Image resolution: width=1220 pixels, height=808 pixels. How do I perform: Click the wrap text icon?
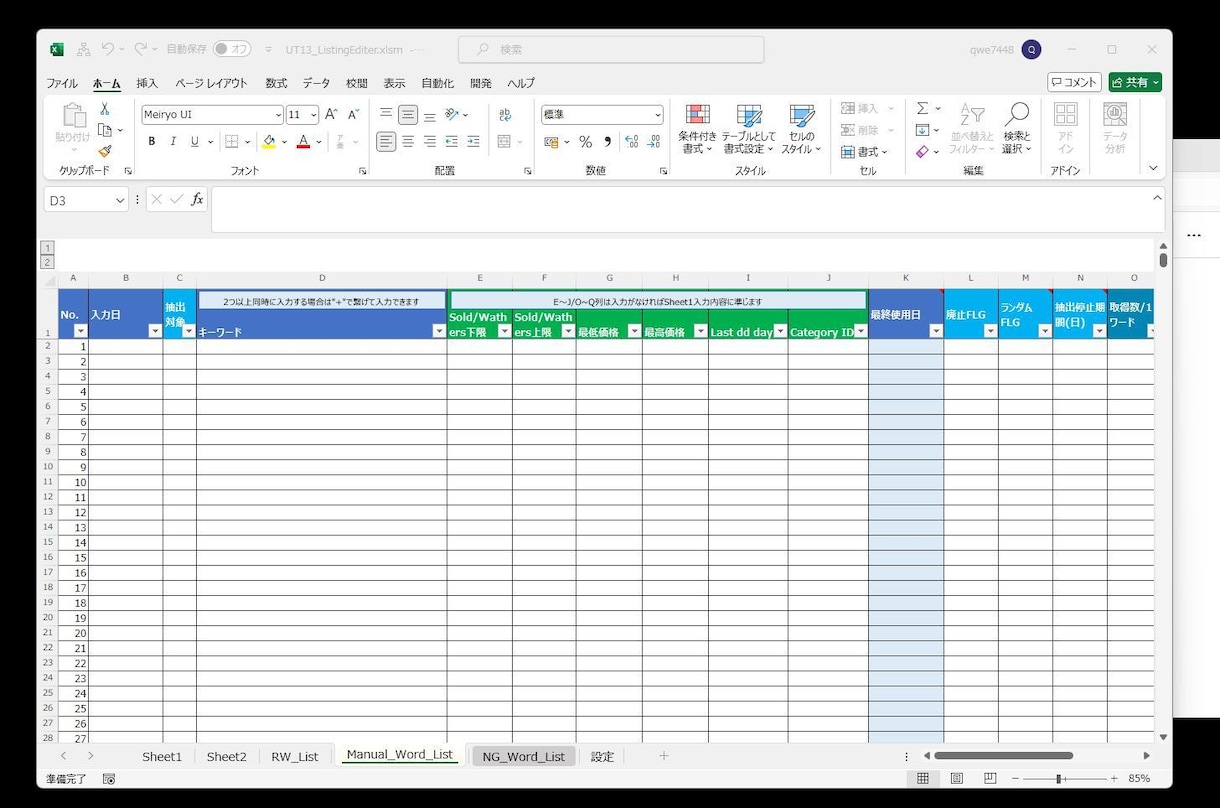(505, 115)
